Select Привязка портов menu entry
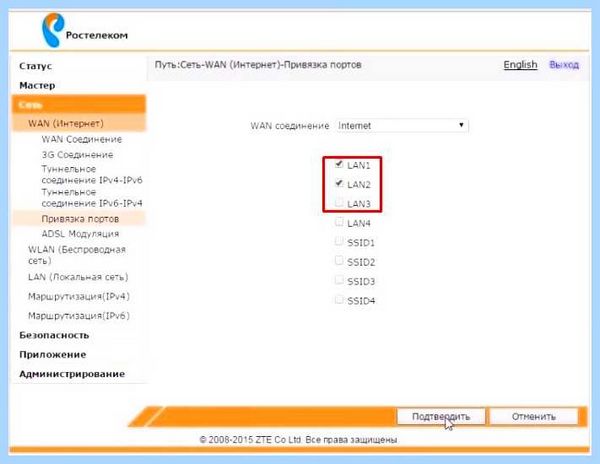 [80, 219]
